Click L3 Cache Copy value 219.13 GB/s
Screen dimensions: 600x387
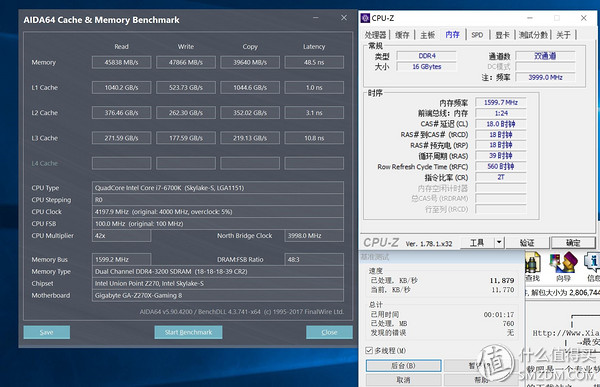pyautogui.click(x=250, y=138)
